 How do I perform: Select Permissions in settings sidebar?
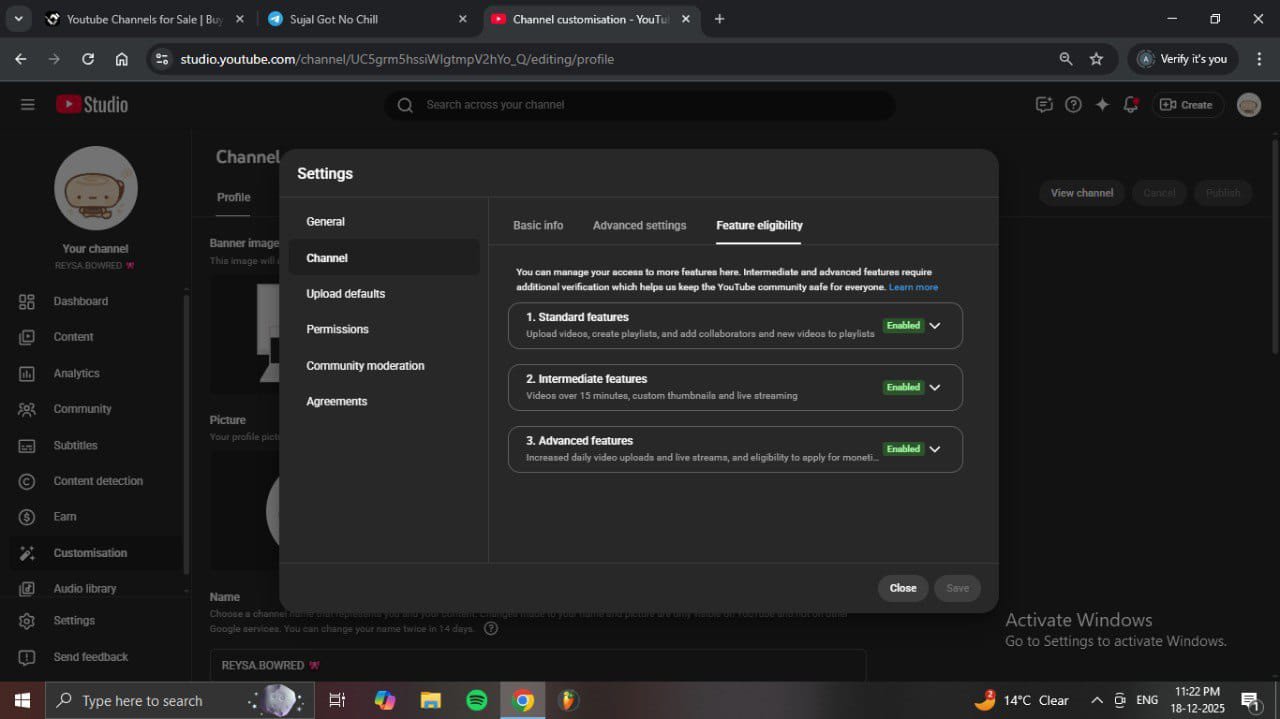tap(337, 329)
